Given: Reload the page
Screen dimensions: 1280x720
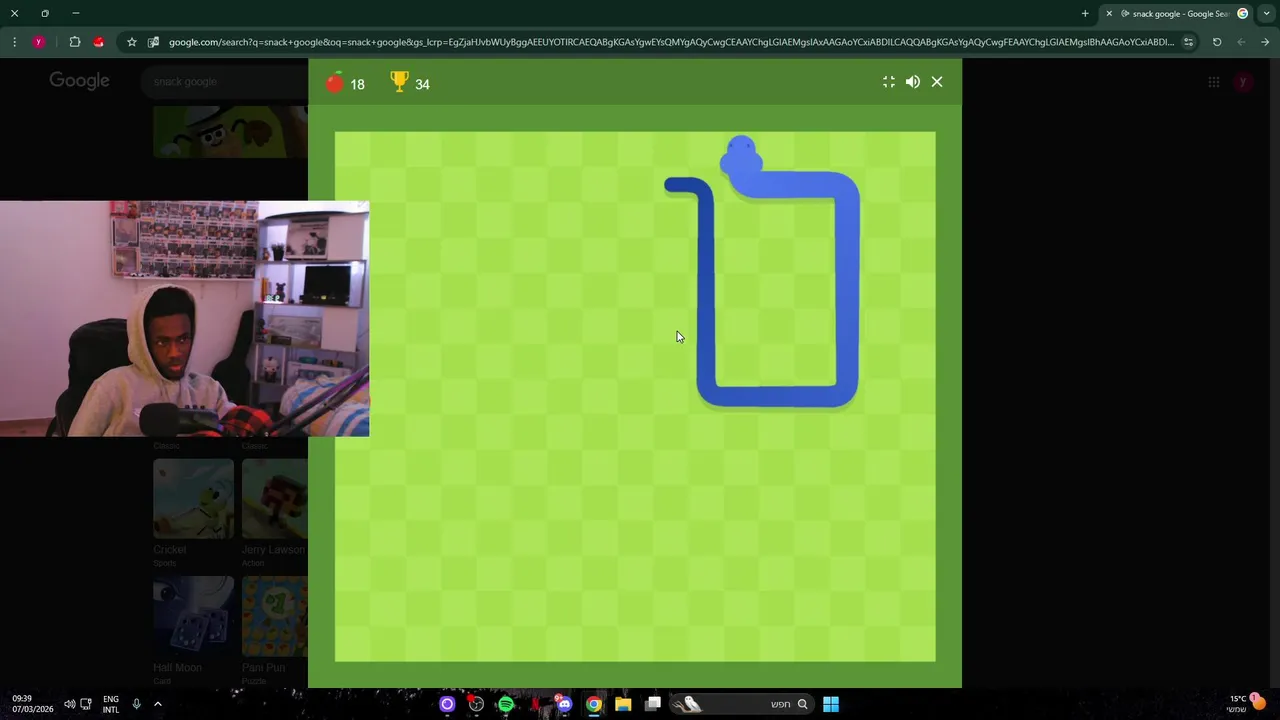Looking at the screenshot, I should tap(1217, 42).
